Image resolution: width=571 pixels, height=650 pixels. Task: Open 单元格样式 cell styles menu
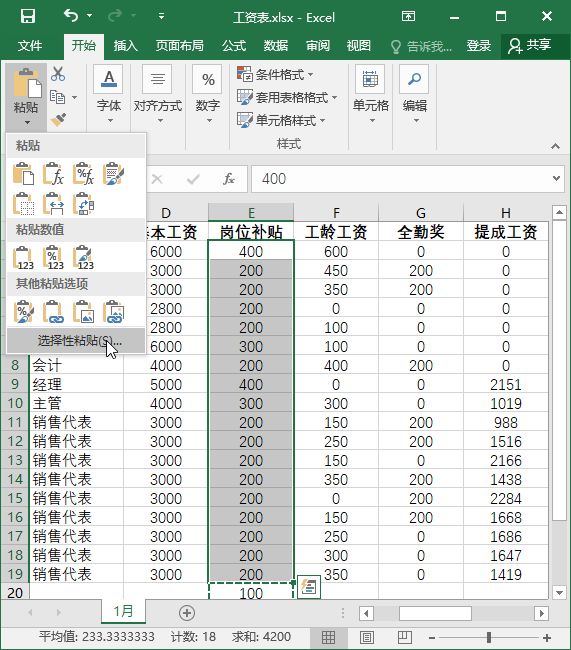[281, 120]
